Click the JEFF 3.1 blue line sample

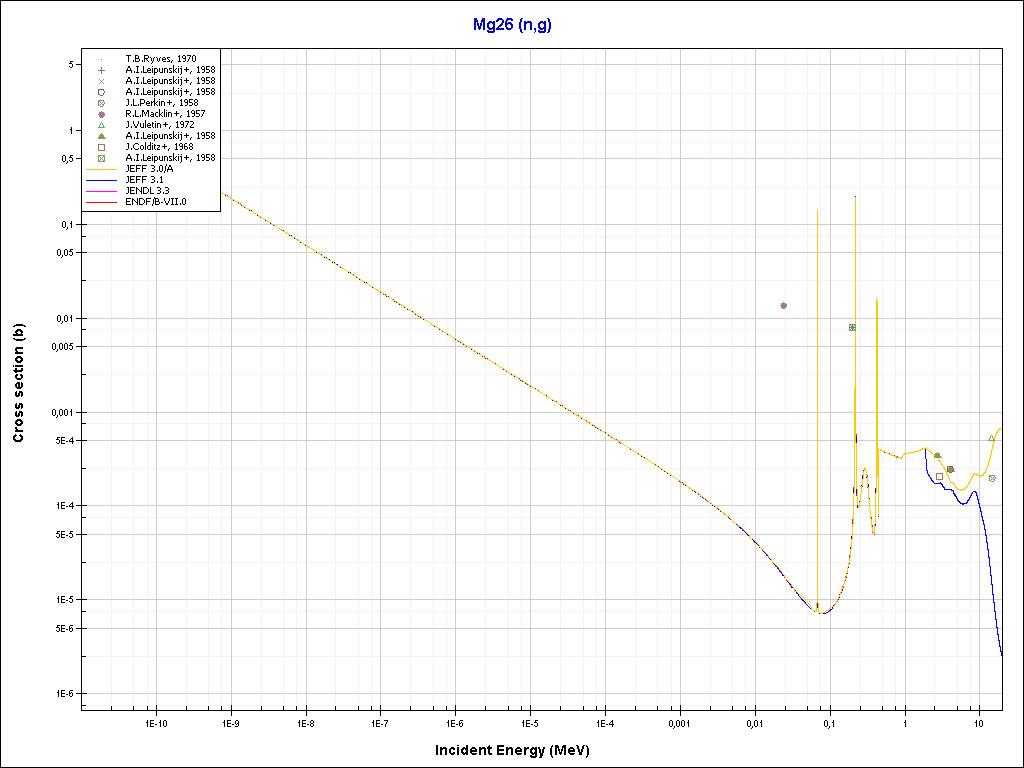(x=102, y=180)
